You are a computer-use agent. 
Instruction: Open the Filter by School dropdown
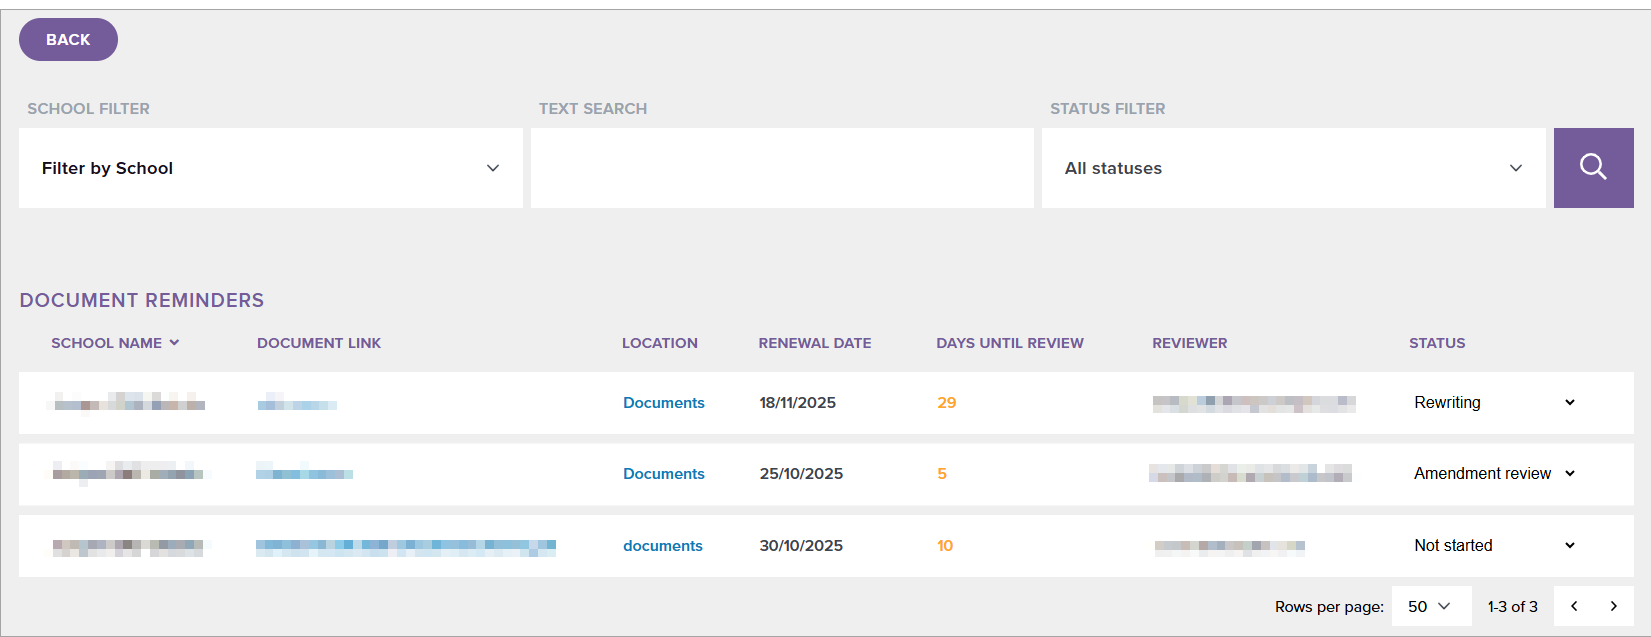click(x=270, y=168)
